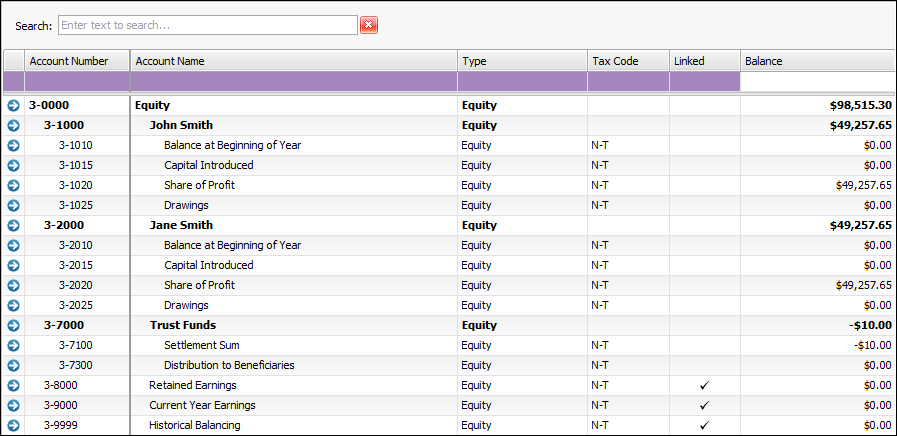Click into the Search text field

(x=207, y=25)
